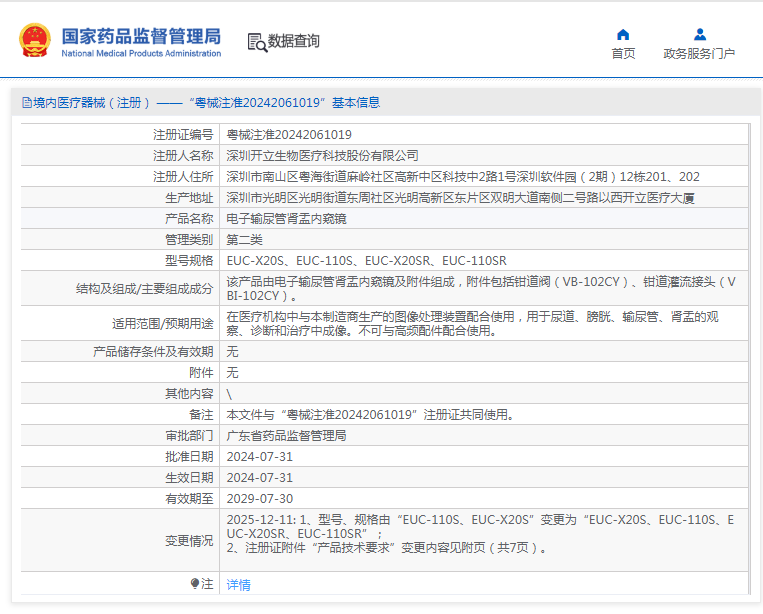This screenshot has height=614, width=763.
Task: Click the 数据查询 magnifier document icon
Action: click(x=257, y=42)
